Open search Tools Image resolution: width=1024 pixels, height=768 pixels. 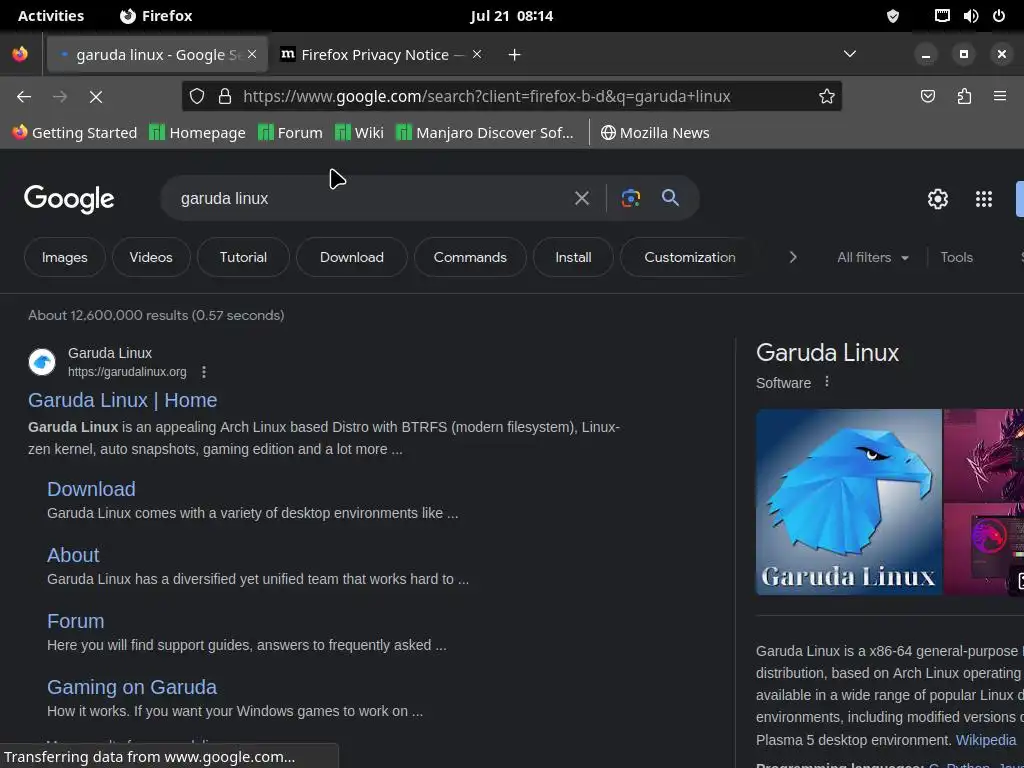956,257
